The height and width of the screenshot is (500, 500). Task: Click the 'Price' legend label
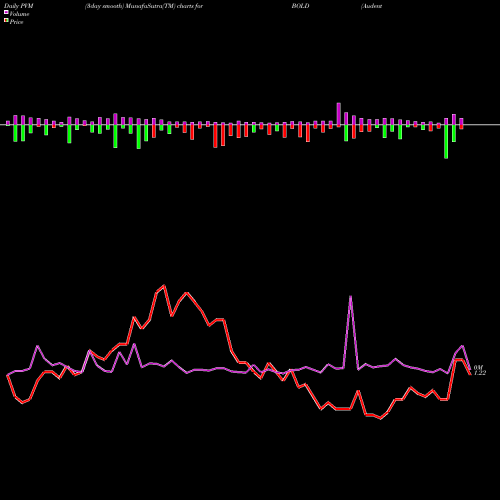point(16,22)
